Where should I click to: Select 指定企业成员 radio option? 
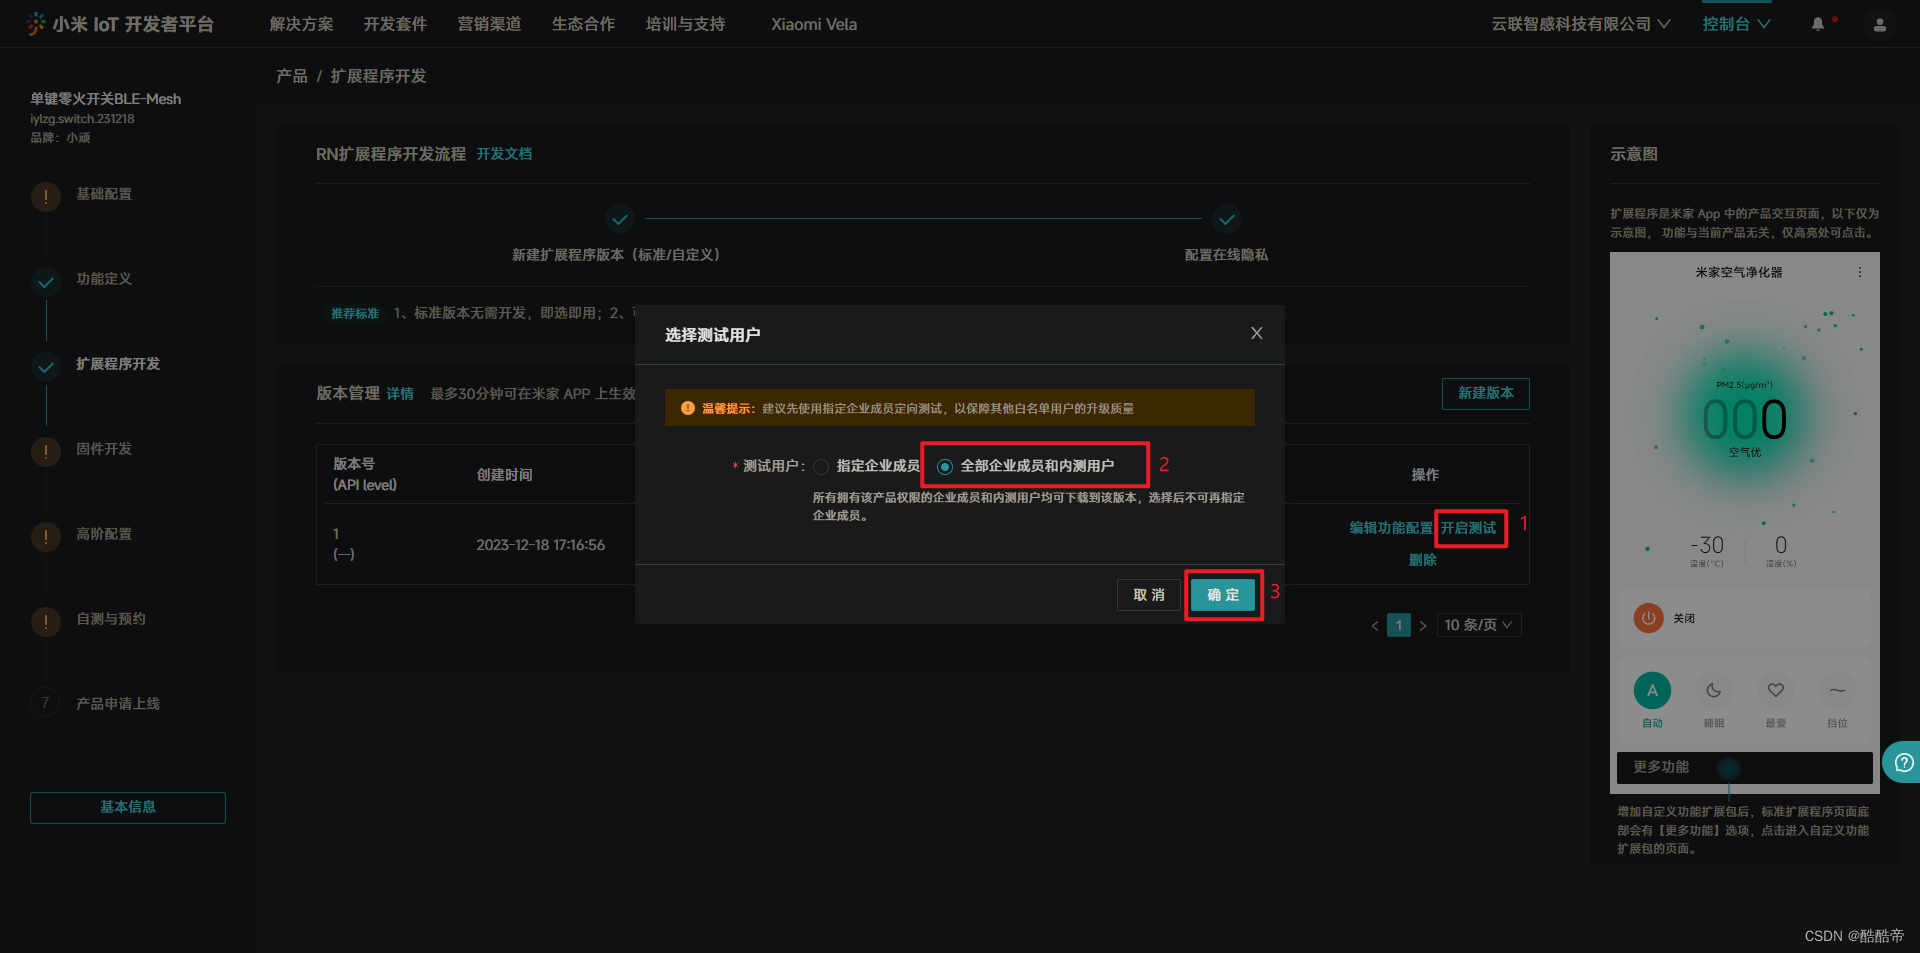tap(821, 466)
